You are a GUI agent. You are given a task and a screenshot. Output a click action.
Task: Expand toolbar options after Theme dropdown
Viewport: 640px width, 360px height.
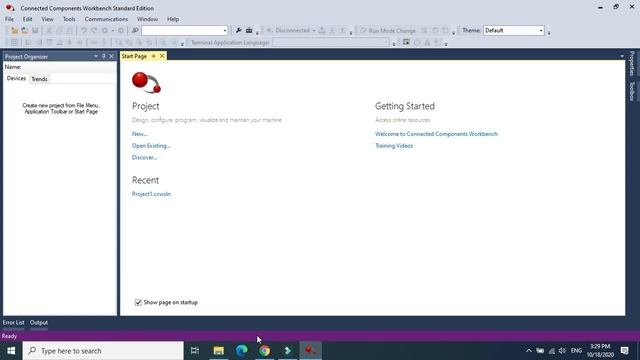click(x=549, y=33)
